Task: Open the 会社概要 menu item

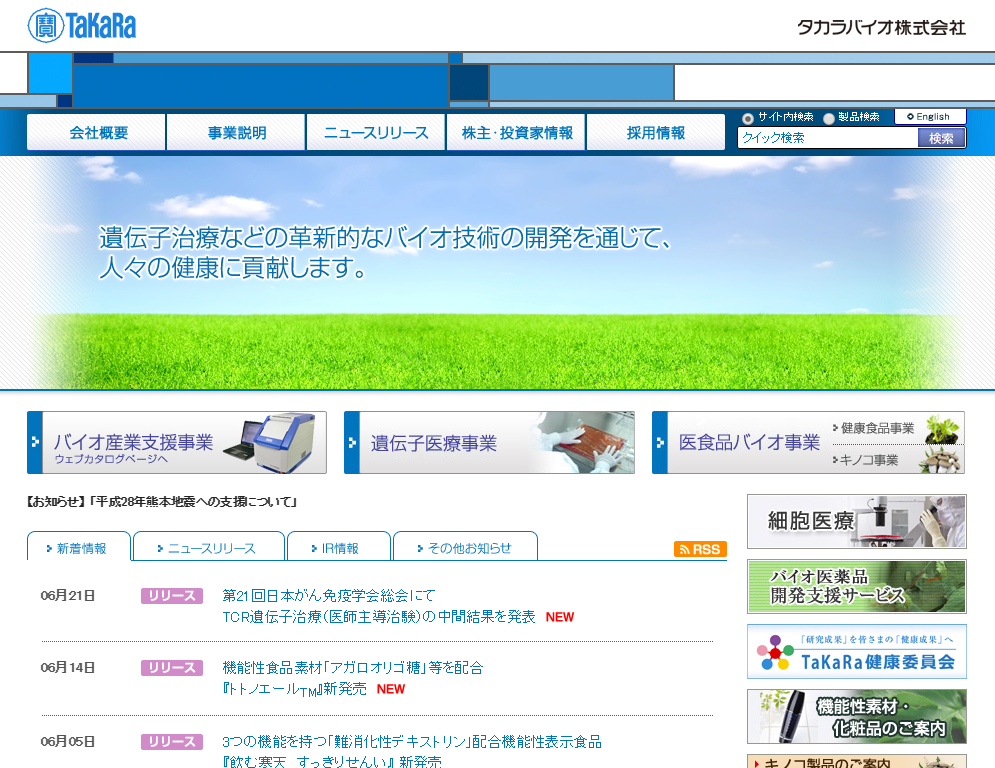Action: 96,133
